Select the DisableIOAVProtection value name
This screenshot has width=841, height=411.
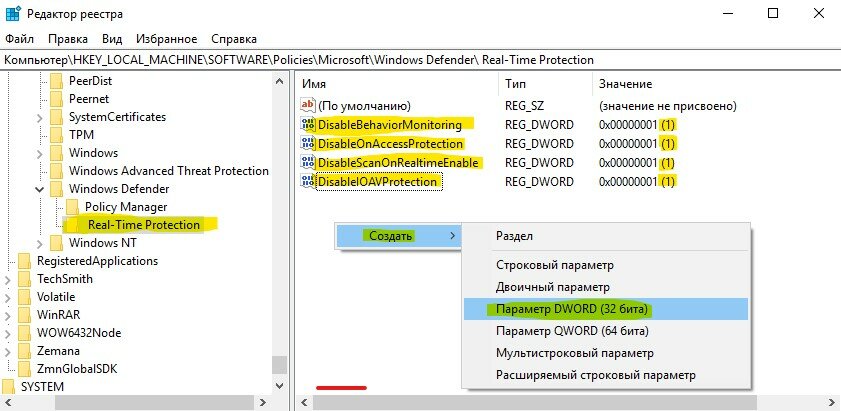coord(378,181)
